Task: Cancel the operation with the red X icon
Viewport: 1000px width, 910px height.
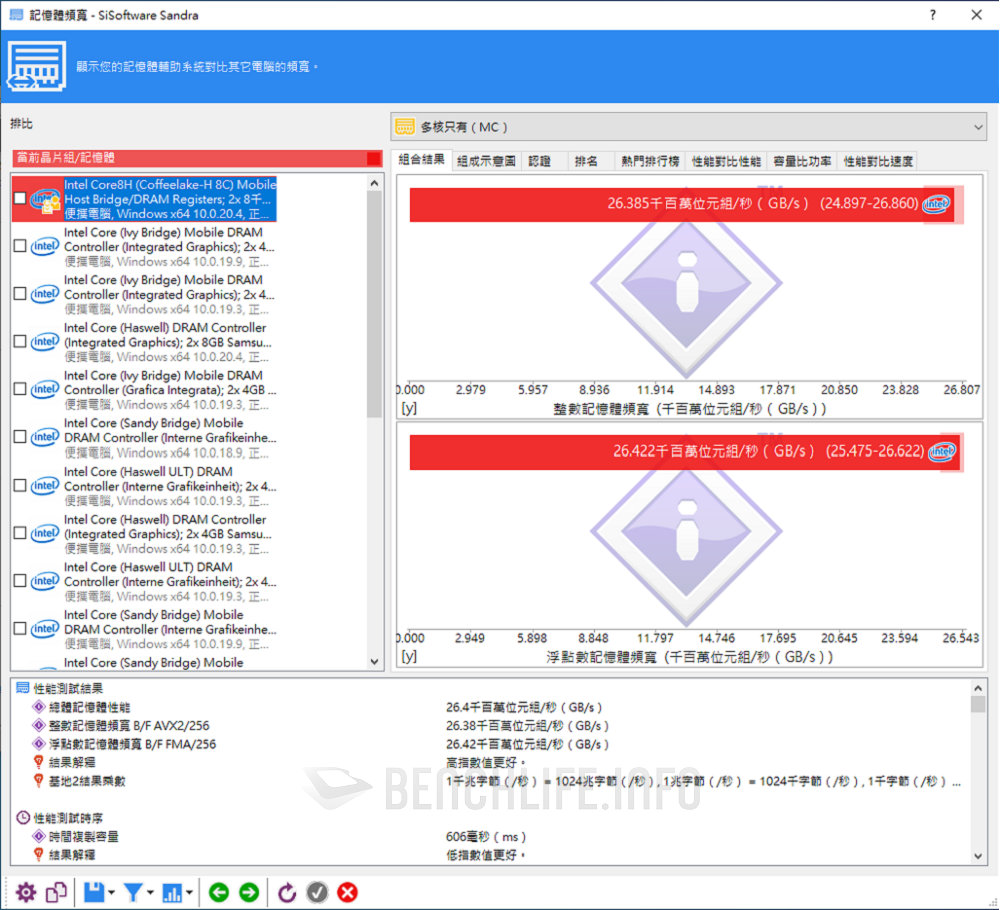Action: coord(347,892)
